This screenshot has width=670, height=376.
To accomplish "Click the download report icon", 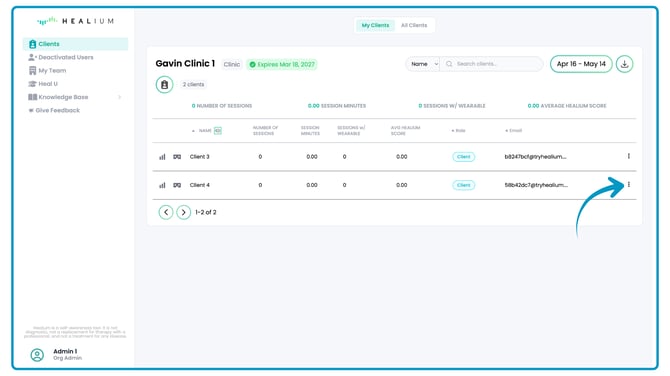I will 624,64.
